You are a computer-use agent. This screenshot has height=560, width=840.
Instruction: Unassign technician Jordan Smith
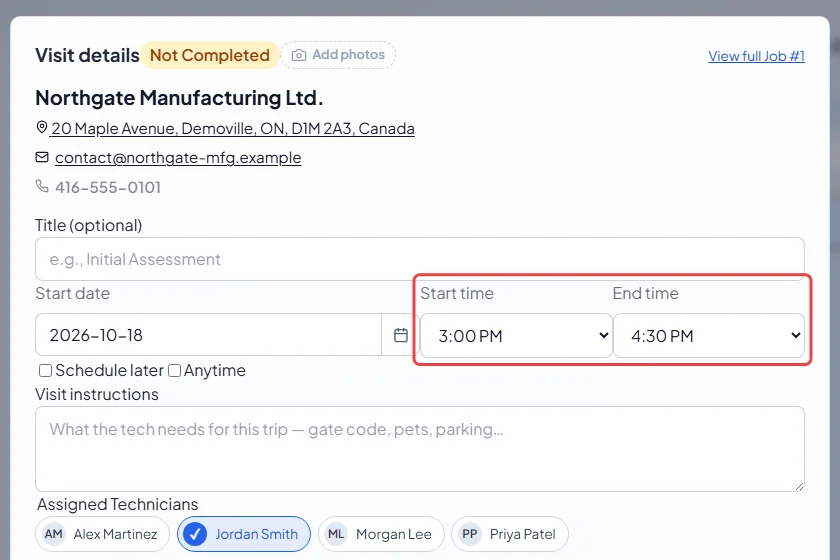(244, 534)
